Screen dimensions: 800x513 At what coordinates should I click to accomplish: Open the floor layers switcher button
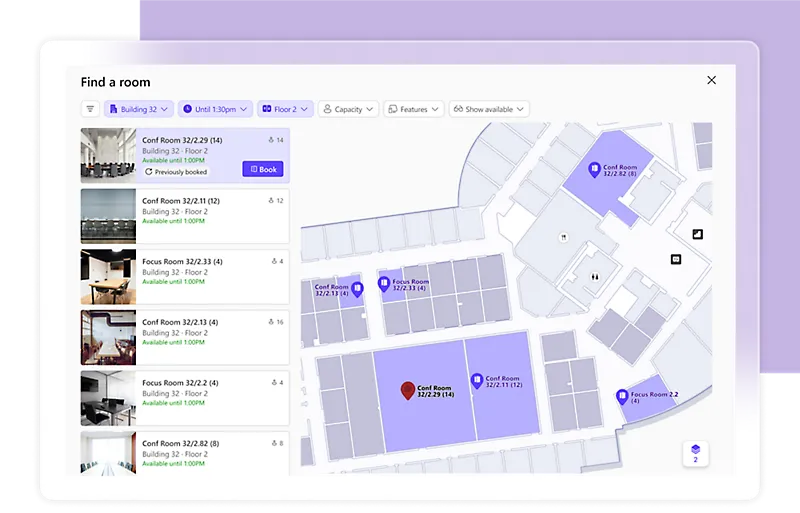[x=695, y=453]
